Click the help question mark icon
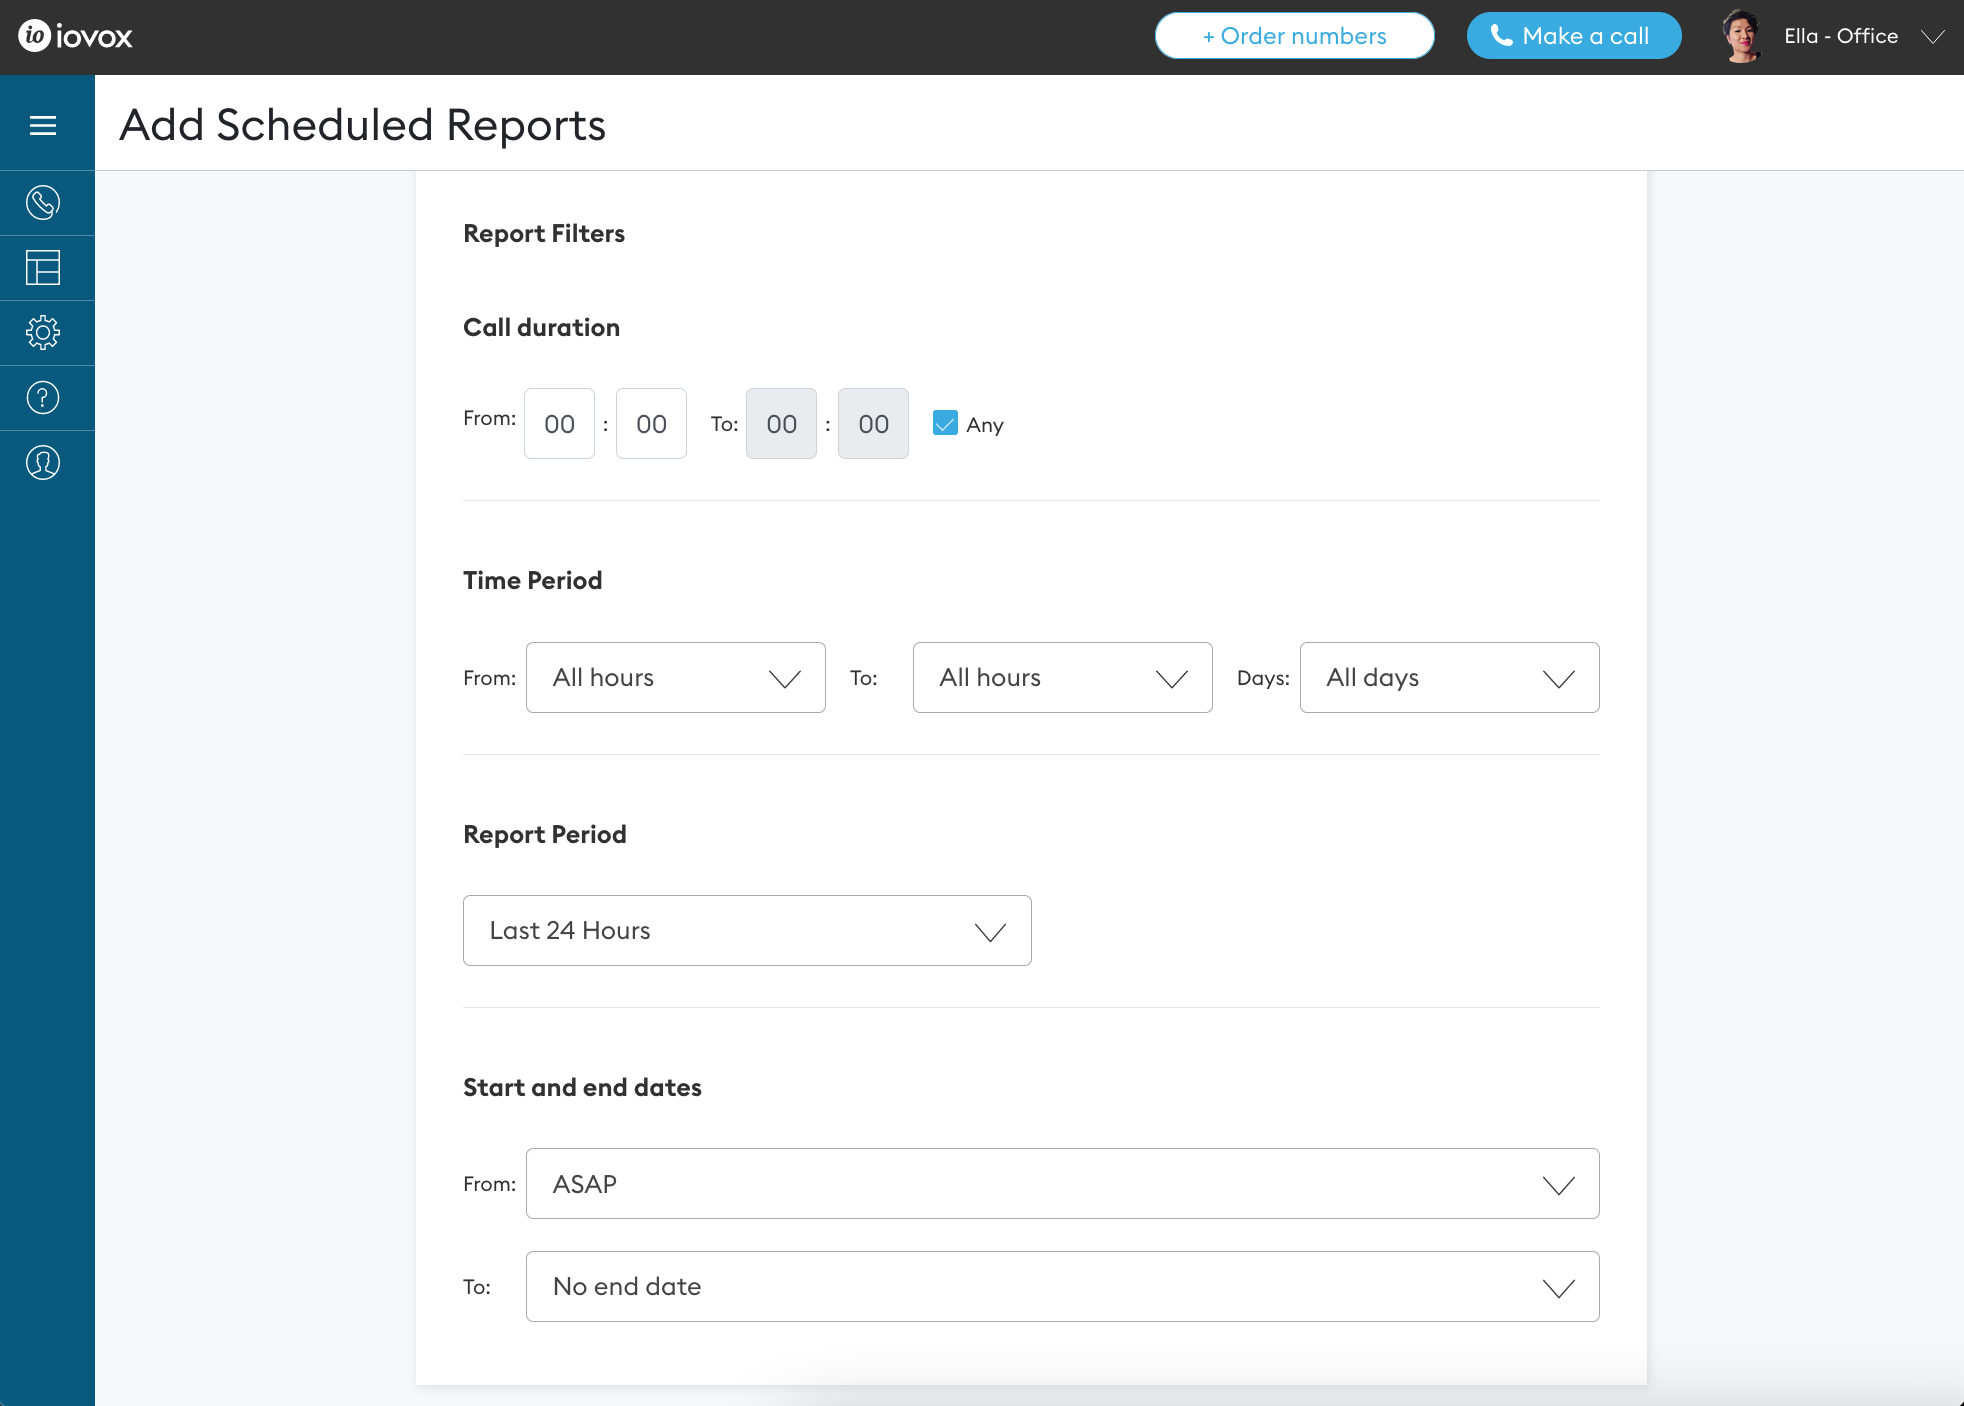This screenshot has width=1964, height=1406. (43, 398)
